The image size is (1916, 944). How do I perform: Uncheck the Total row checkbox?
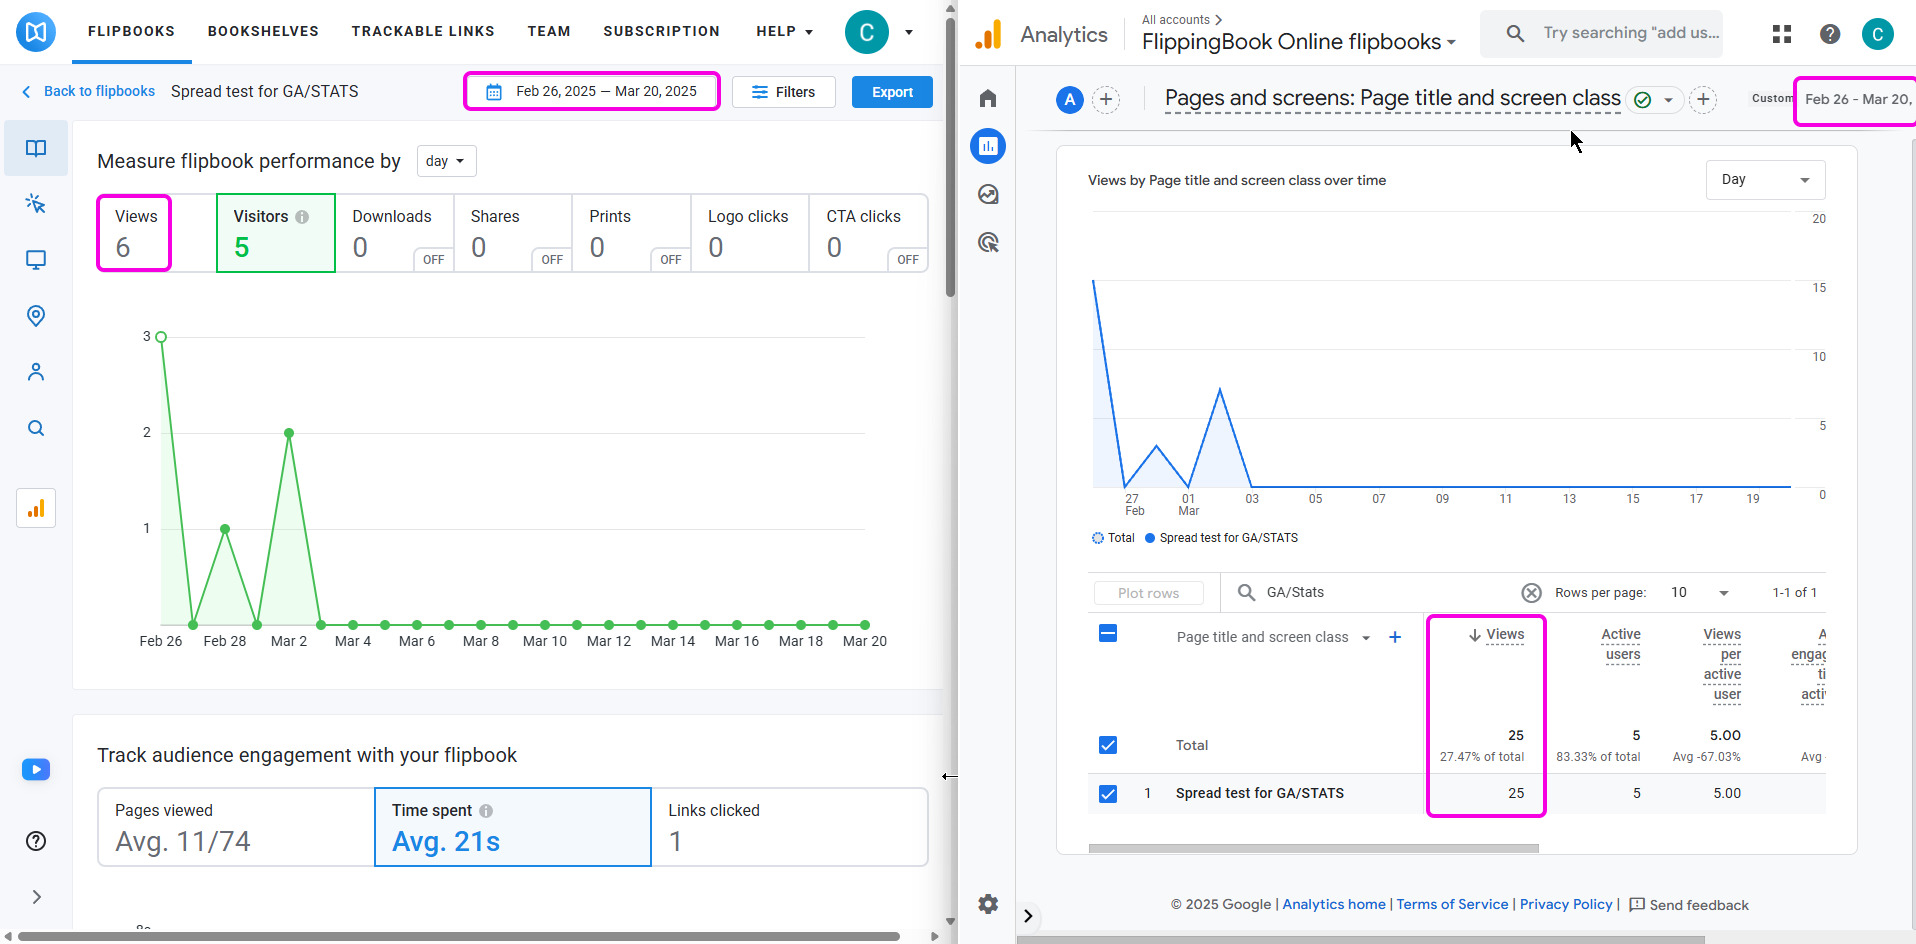click(1108, 745)
